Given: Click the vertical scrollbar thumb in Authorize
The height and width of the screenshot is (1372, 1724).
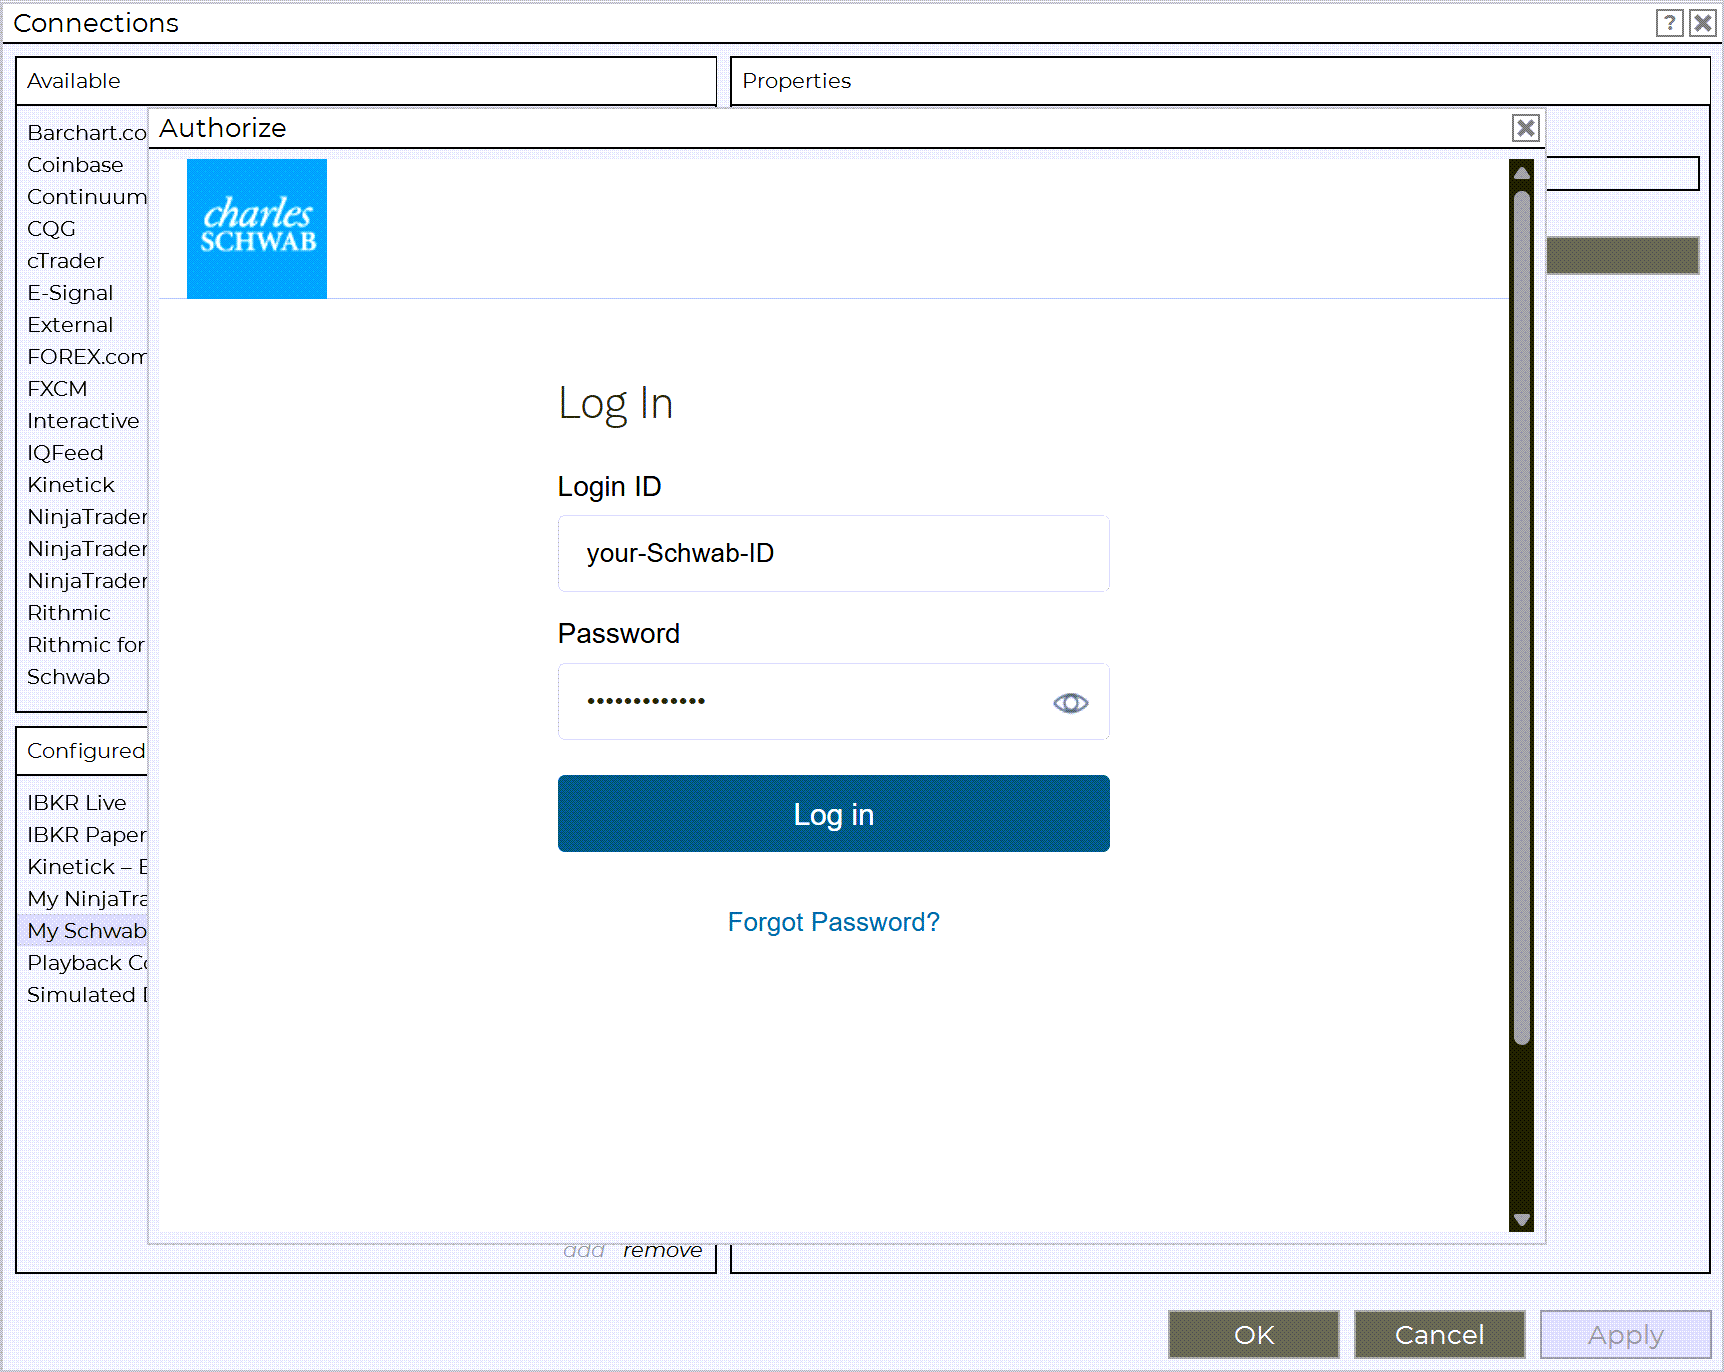Looking at the screenshot, I should click(x=1521, y=616).
